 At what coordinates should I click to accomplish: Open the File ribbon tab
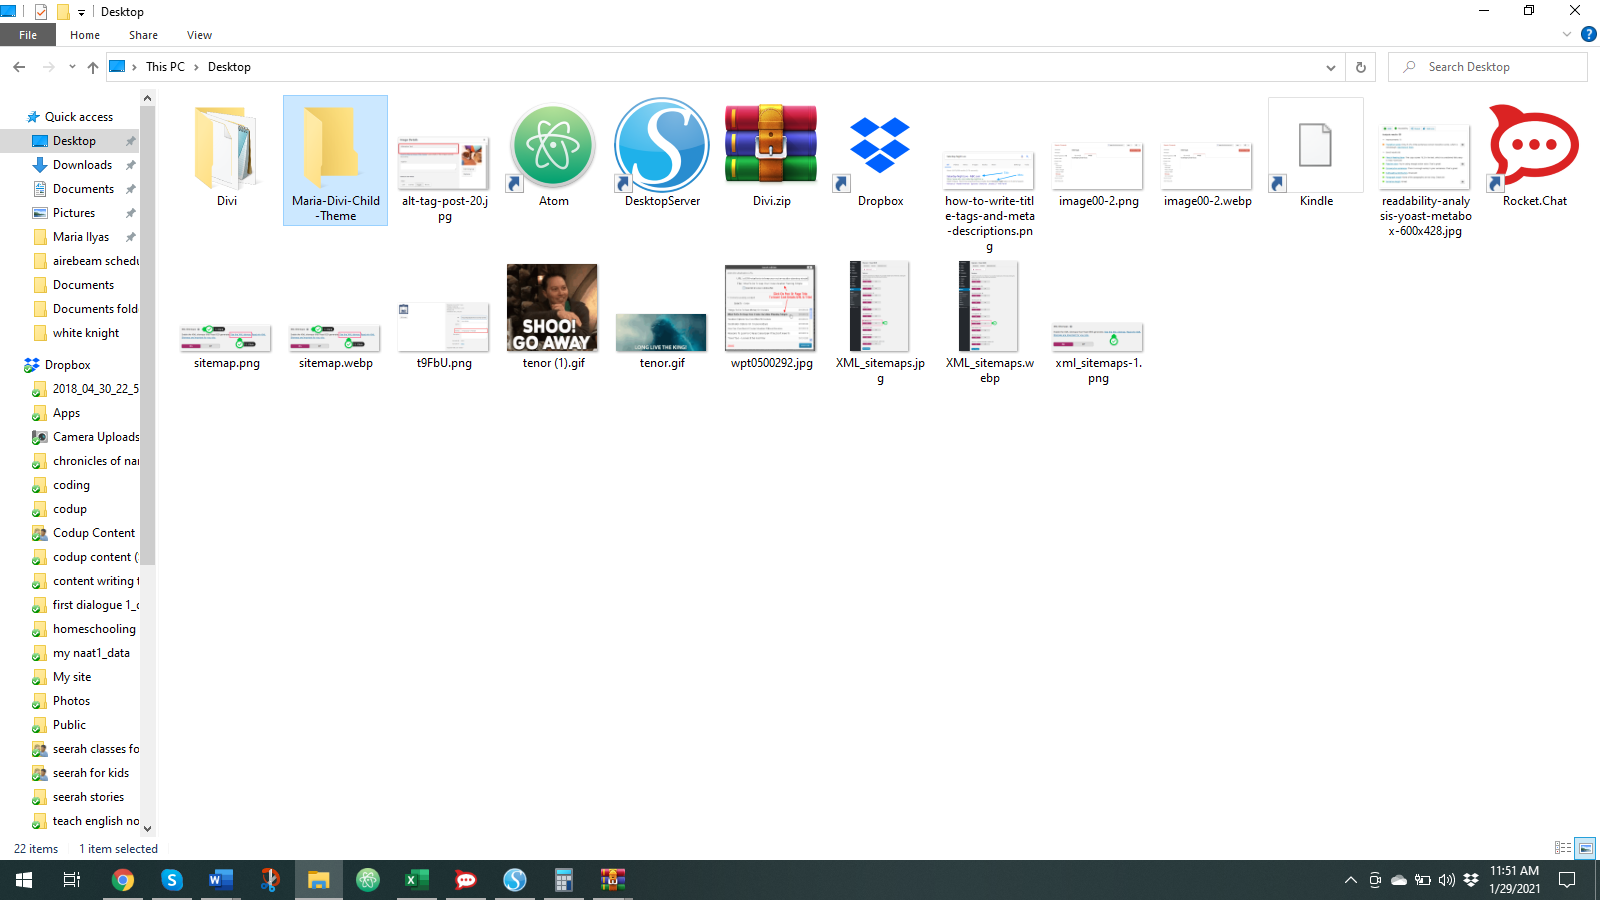28,35
